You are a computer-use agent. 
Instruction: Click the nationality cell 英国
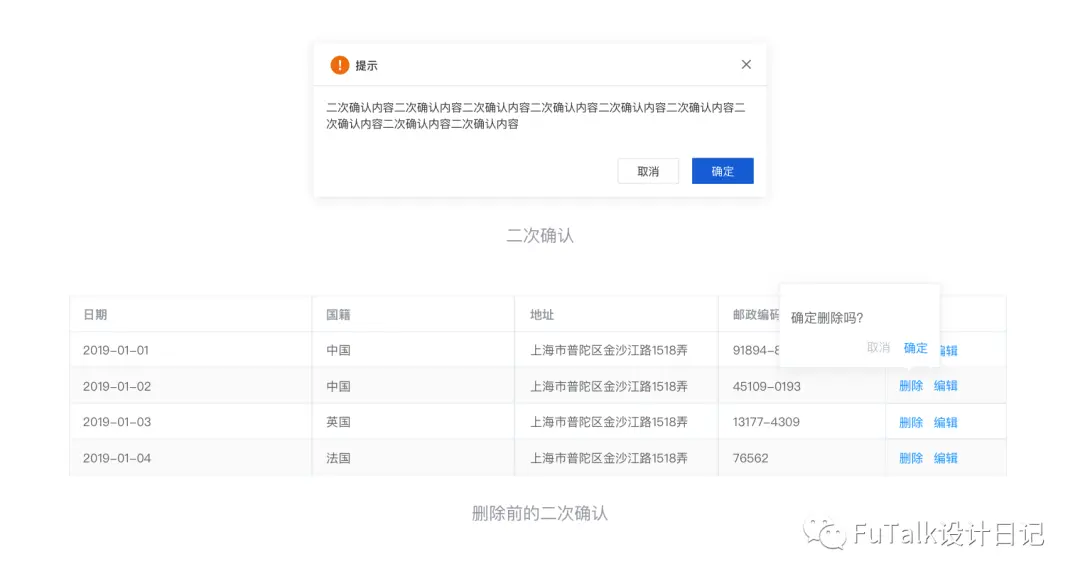(x=338, y=422)
